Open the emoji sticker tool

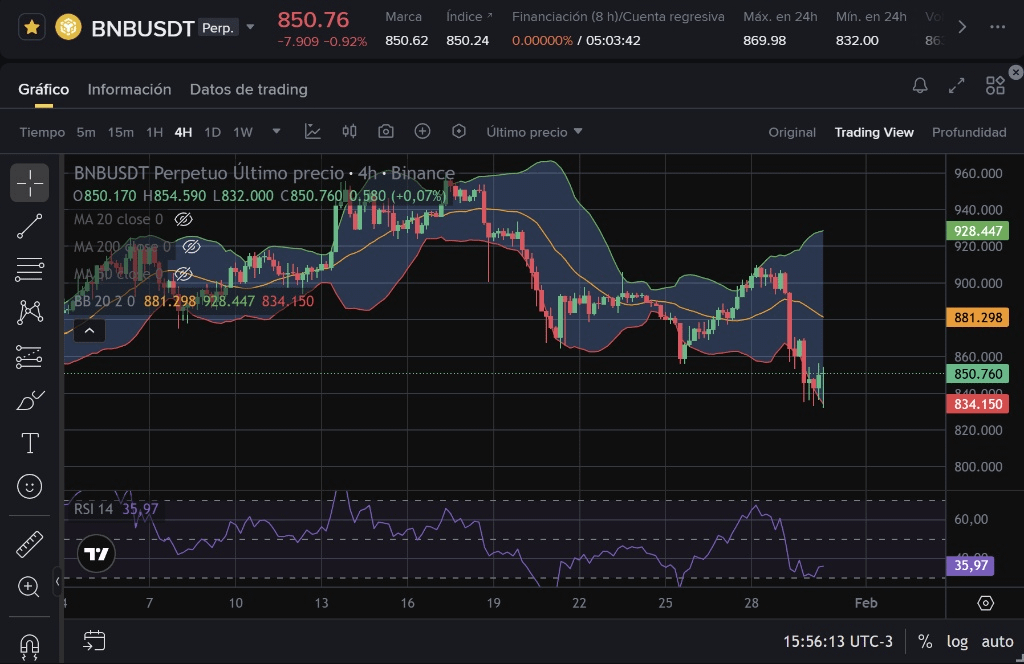click(30, 487)
